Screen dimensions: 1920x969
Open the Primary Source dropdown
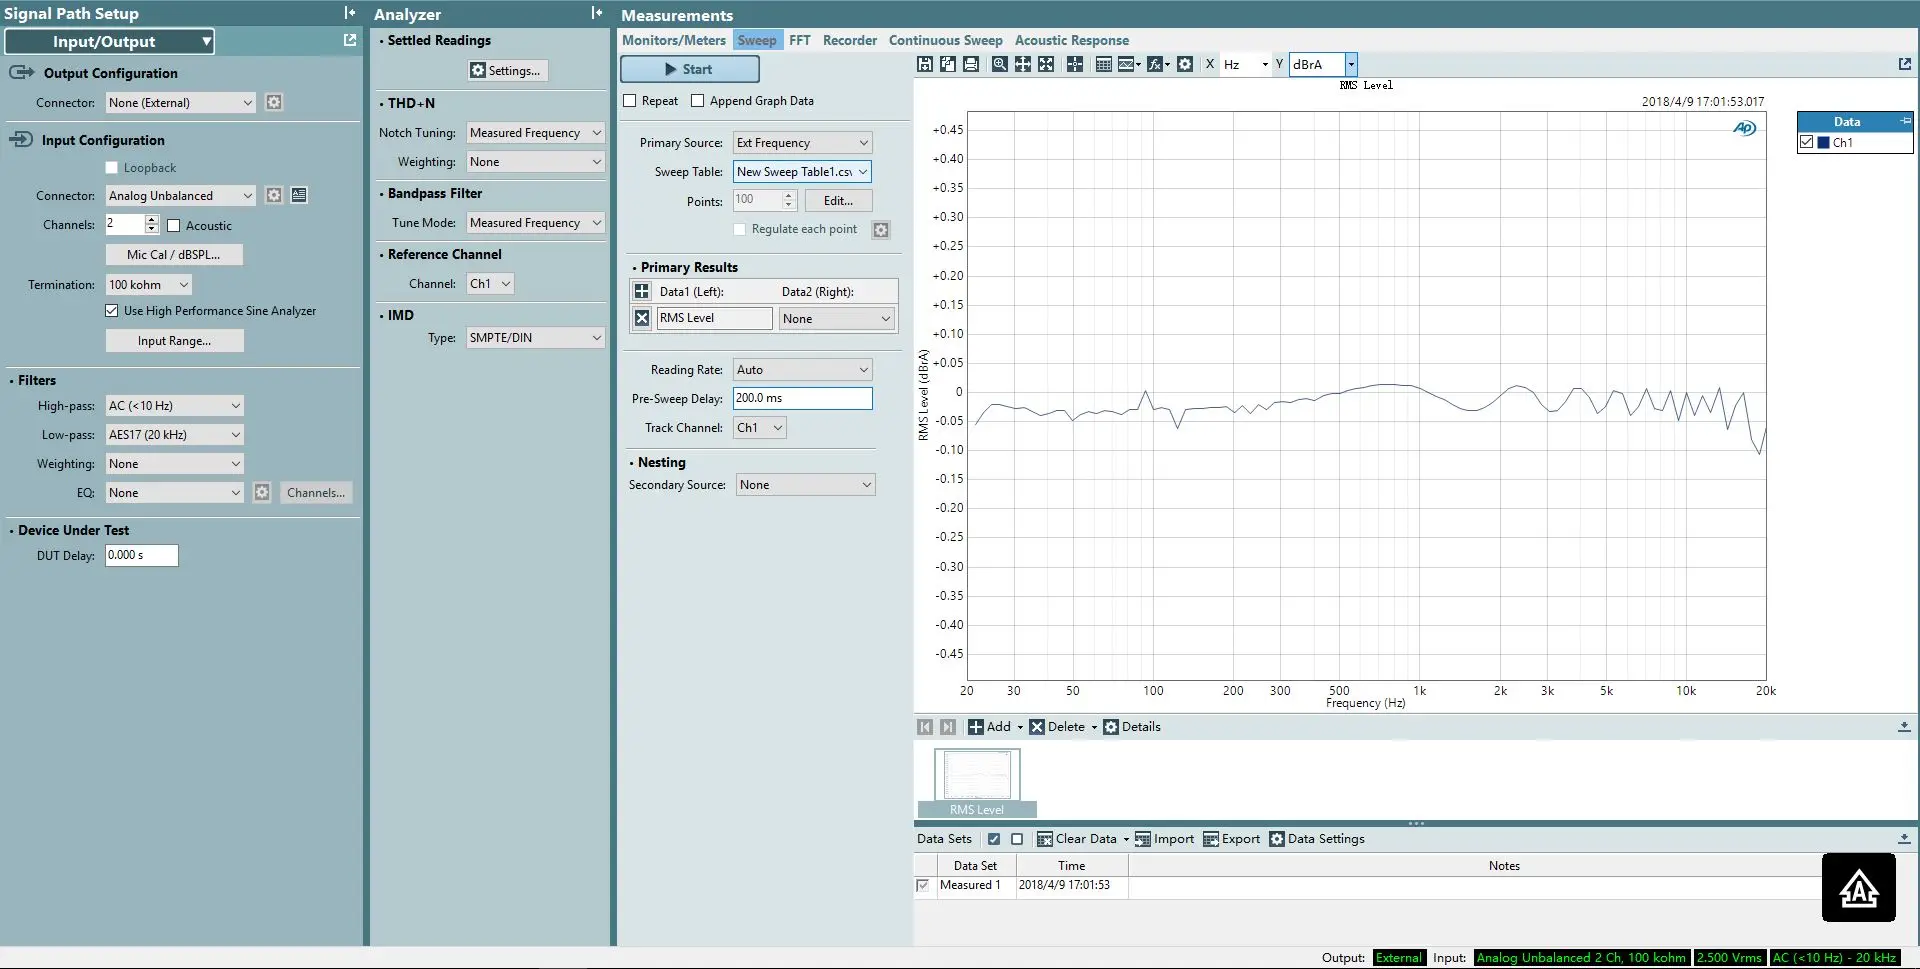point(803,143)
